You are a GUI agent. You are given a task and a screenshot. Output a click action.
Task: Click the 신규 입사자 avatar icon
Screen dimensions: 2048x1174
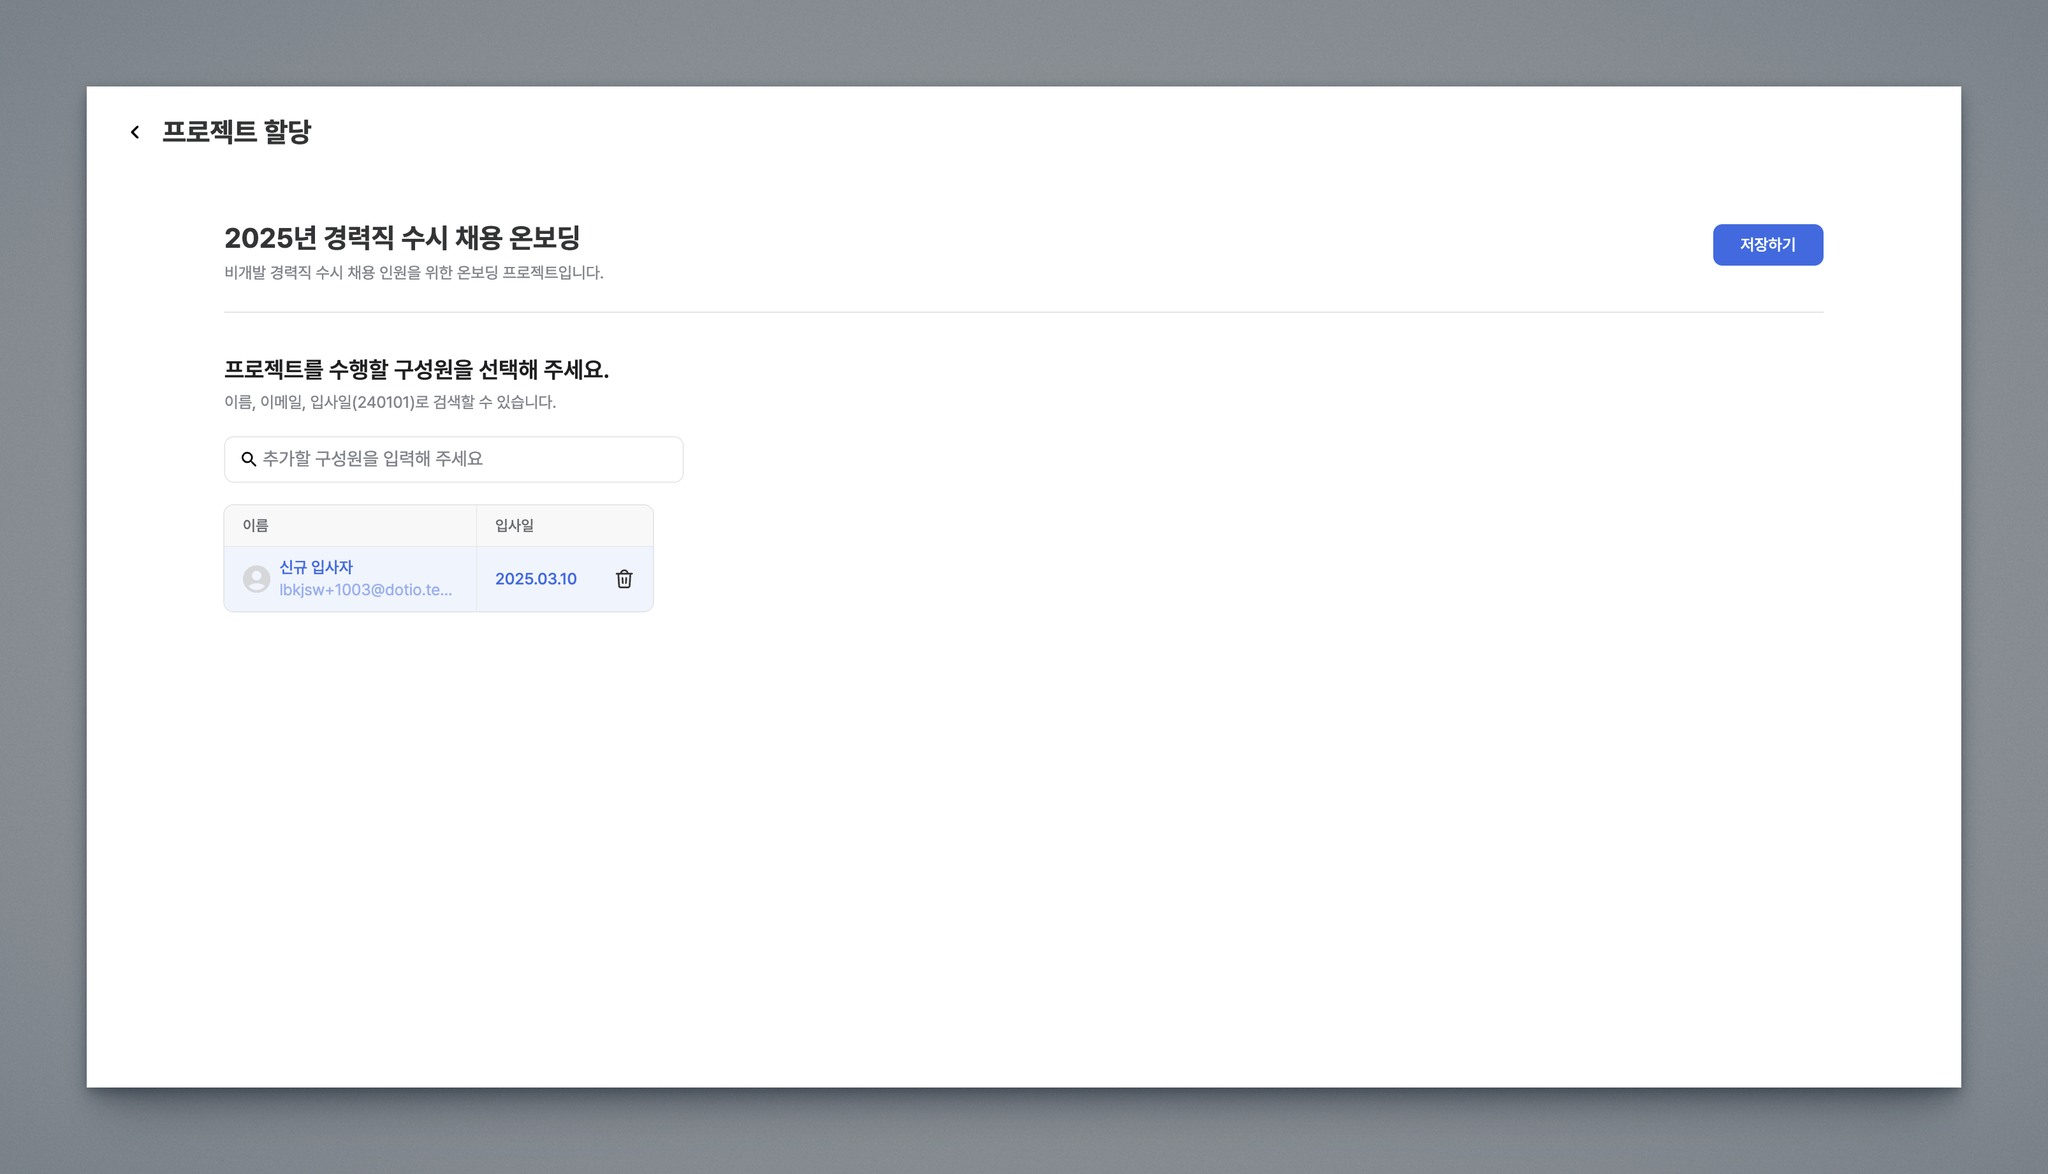tap(257, 579)
